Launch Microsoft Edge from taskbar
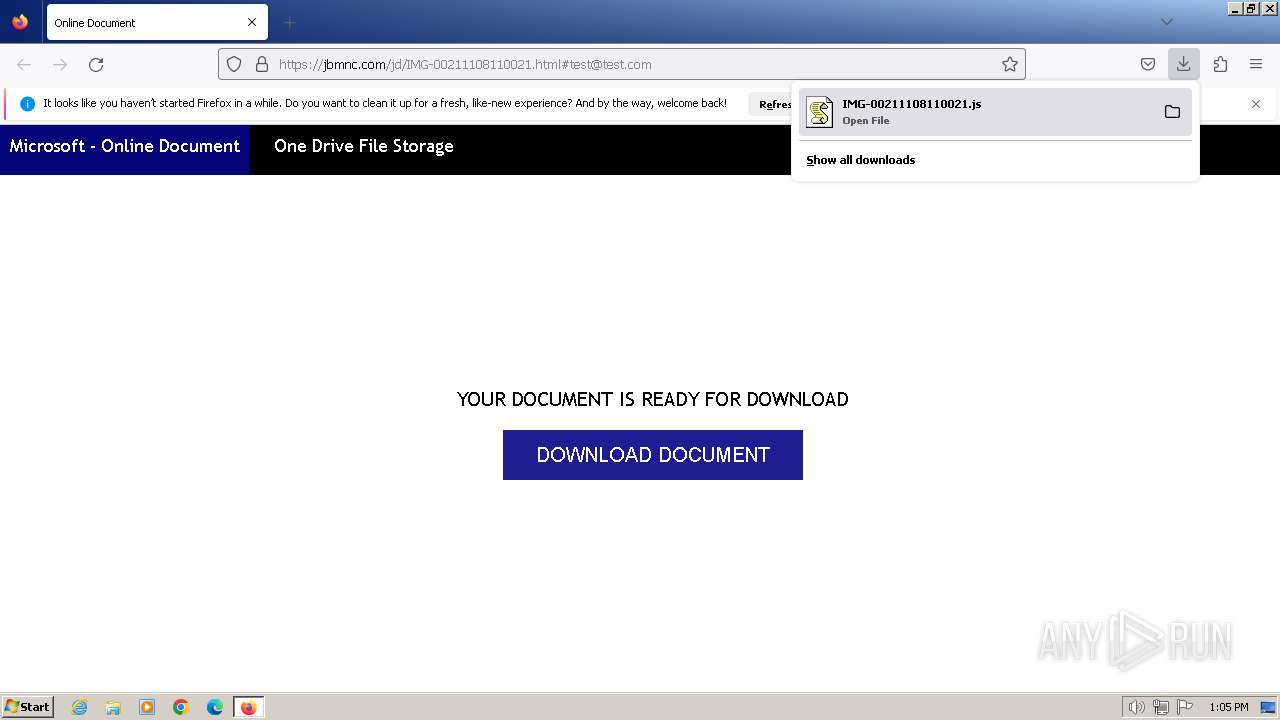This screenshot has height=720, width=1280. (215, 707)
